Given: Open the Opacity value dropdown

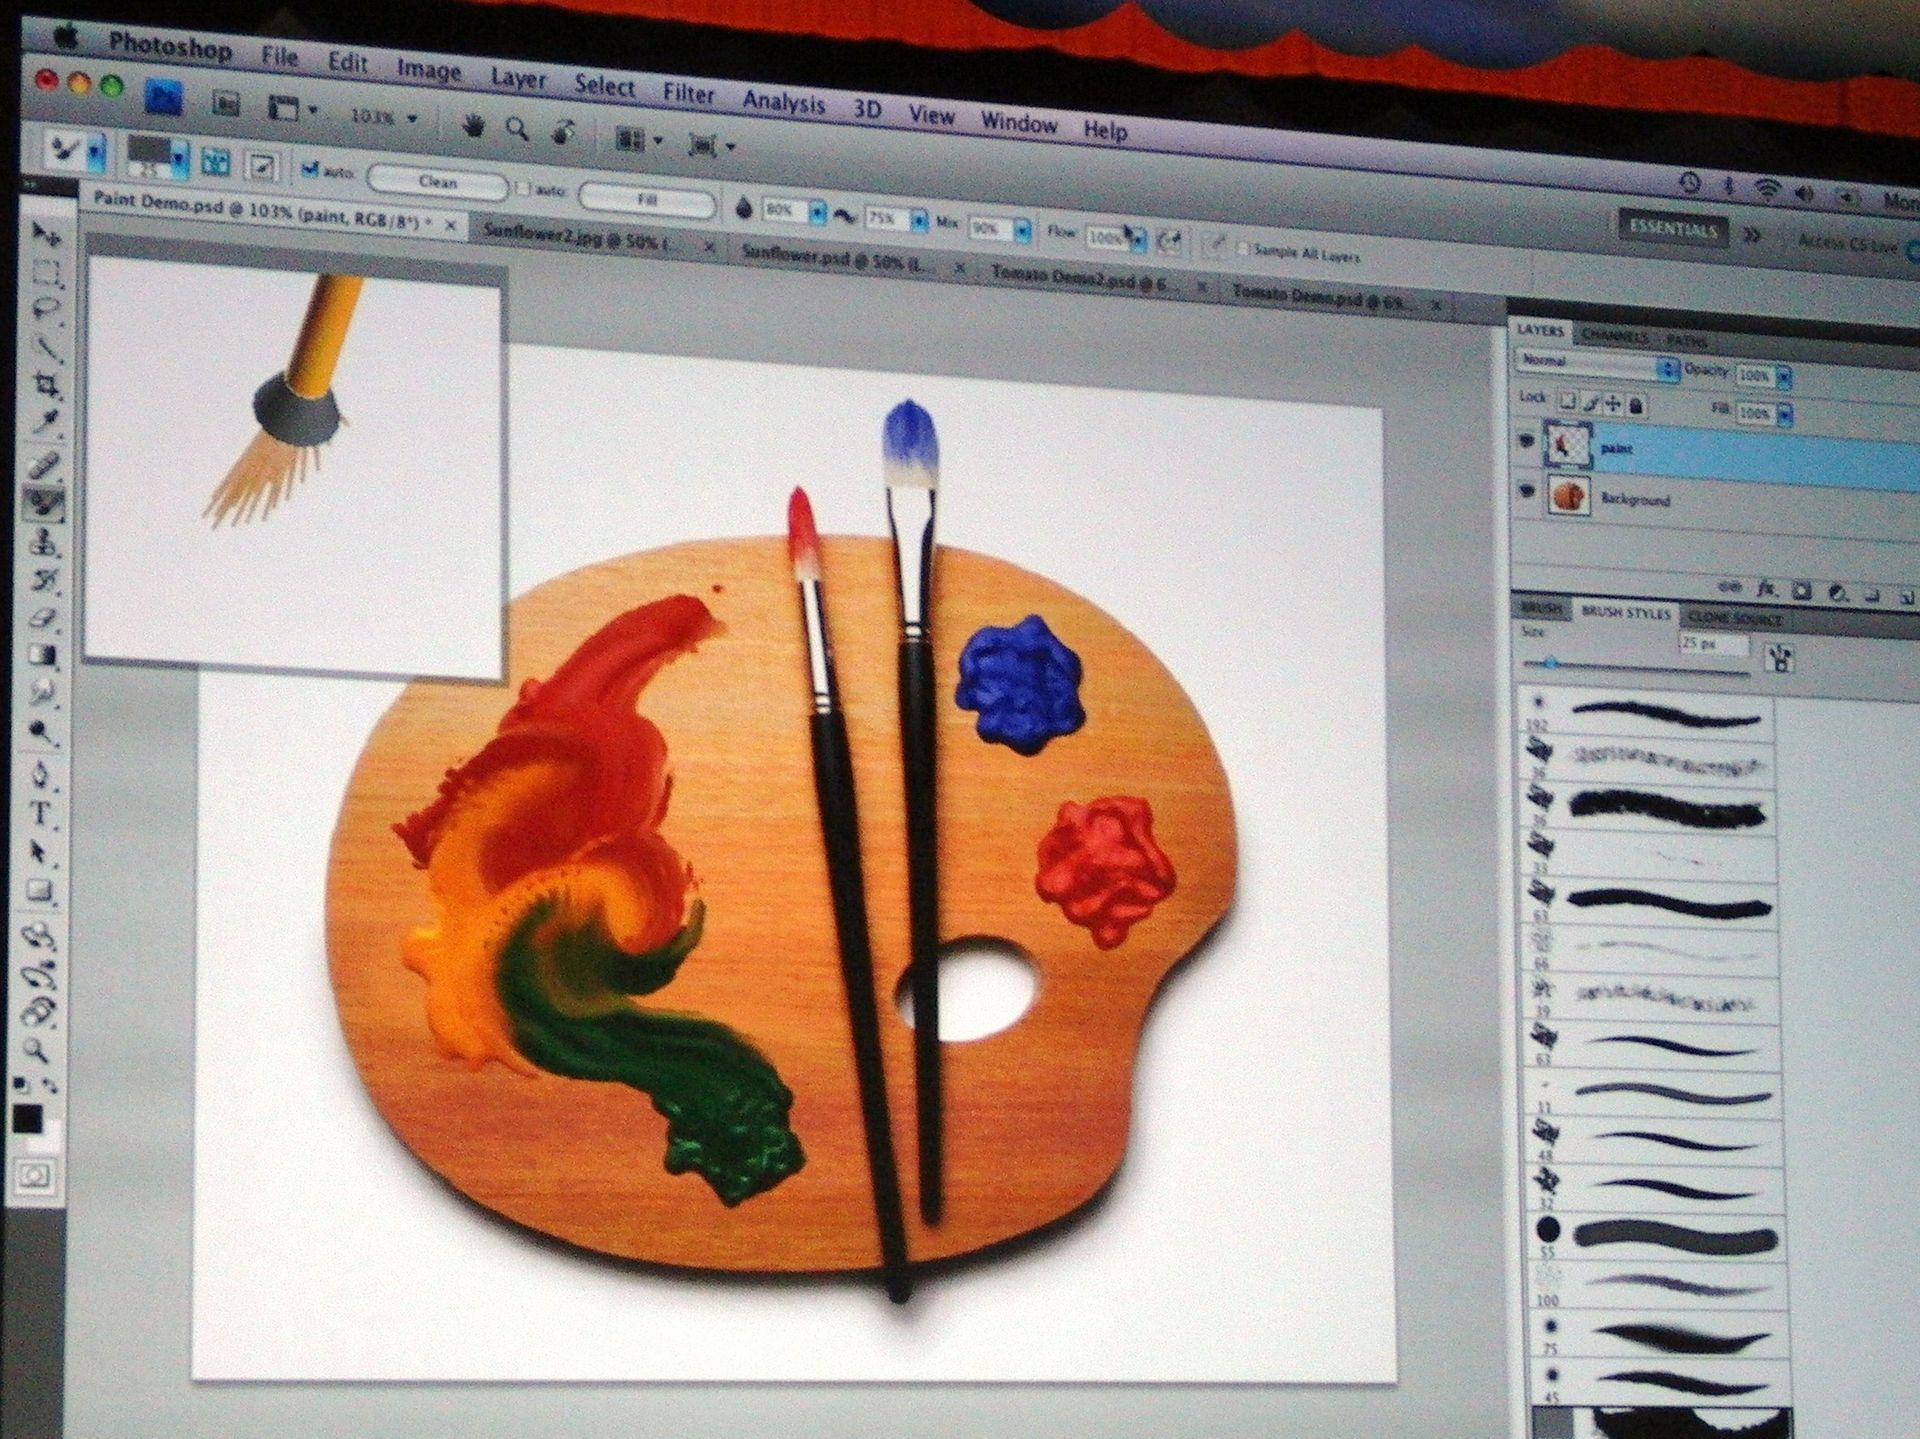Looking at the screenshot, I should tap(1786, 376).
